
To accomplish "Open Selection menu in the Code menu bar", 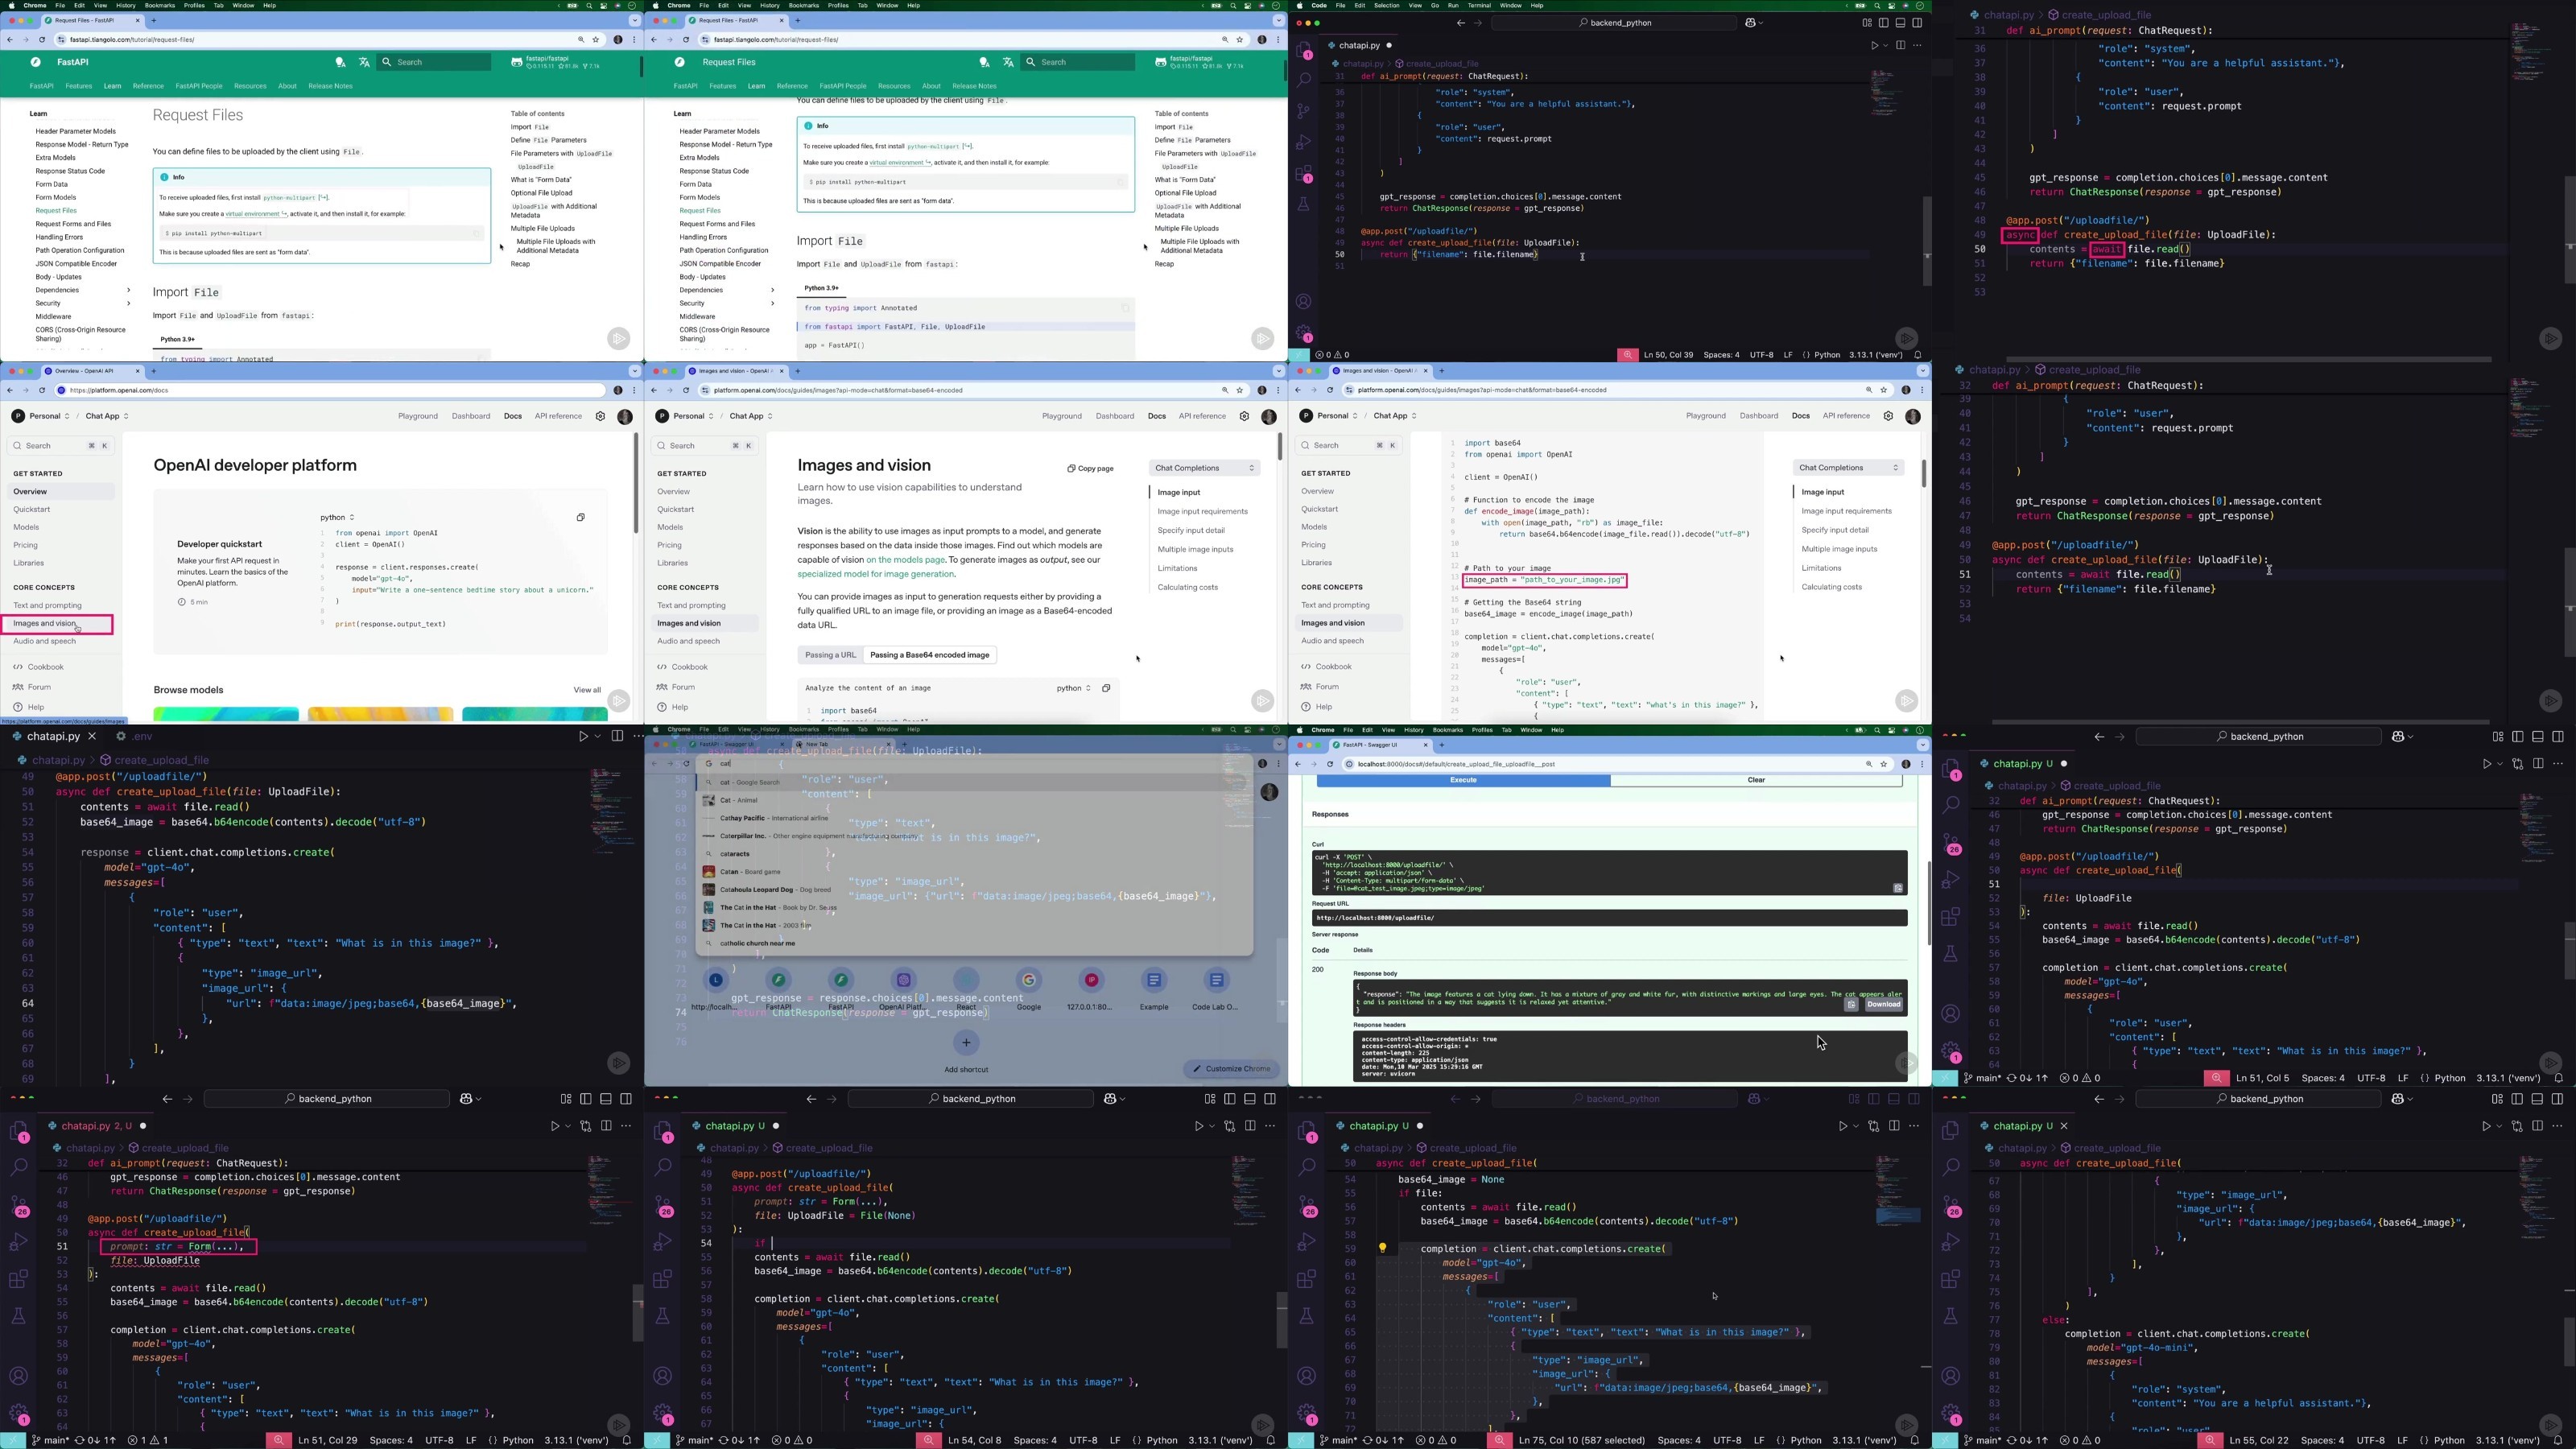I will pyautogui.click(x=1386, y=5).
